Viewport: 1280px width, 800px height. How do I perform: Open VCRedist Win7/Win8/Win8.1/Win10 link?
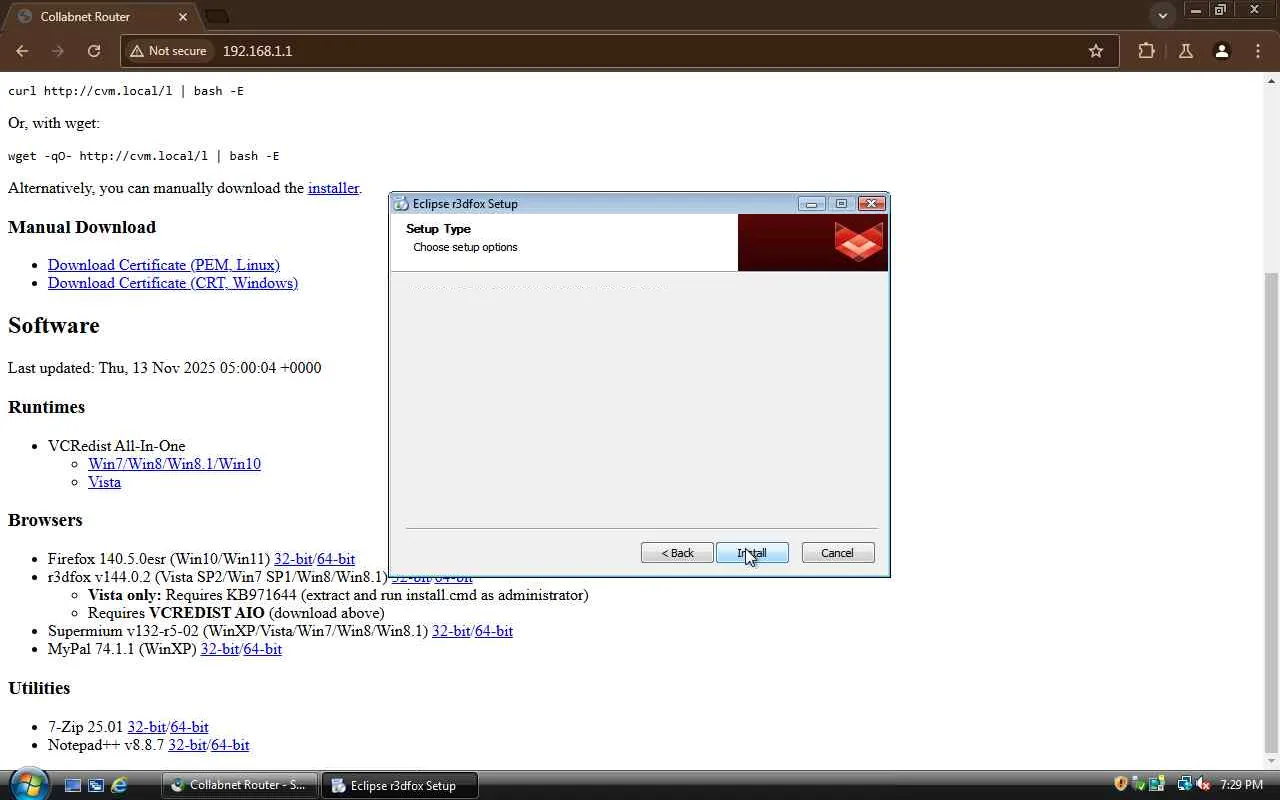[174, 464]
